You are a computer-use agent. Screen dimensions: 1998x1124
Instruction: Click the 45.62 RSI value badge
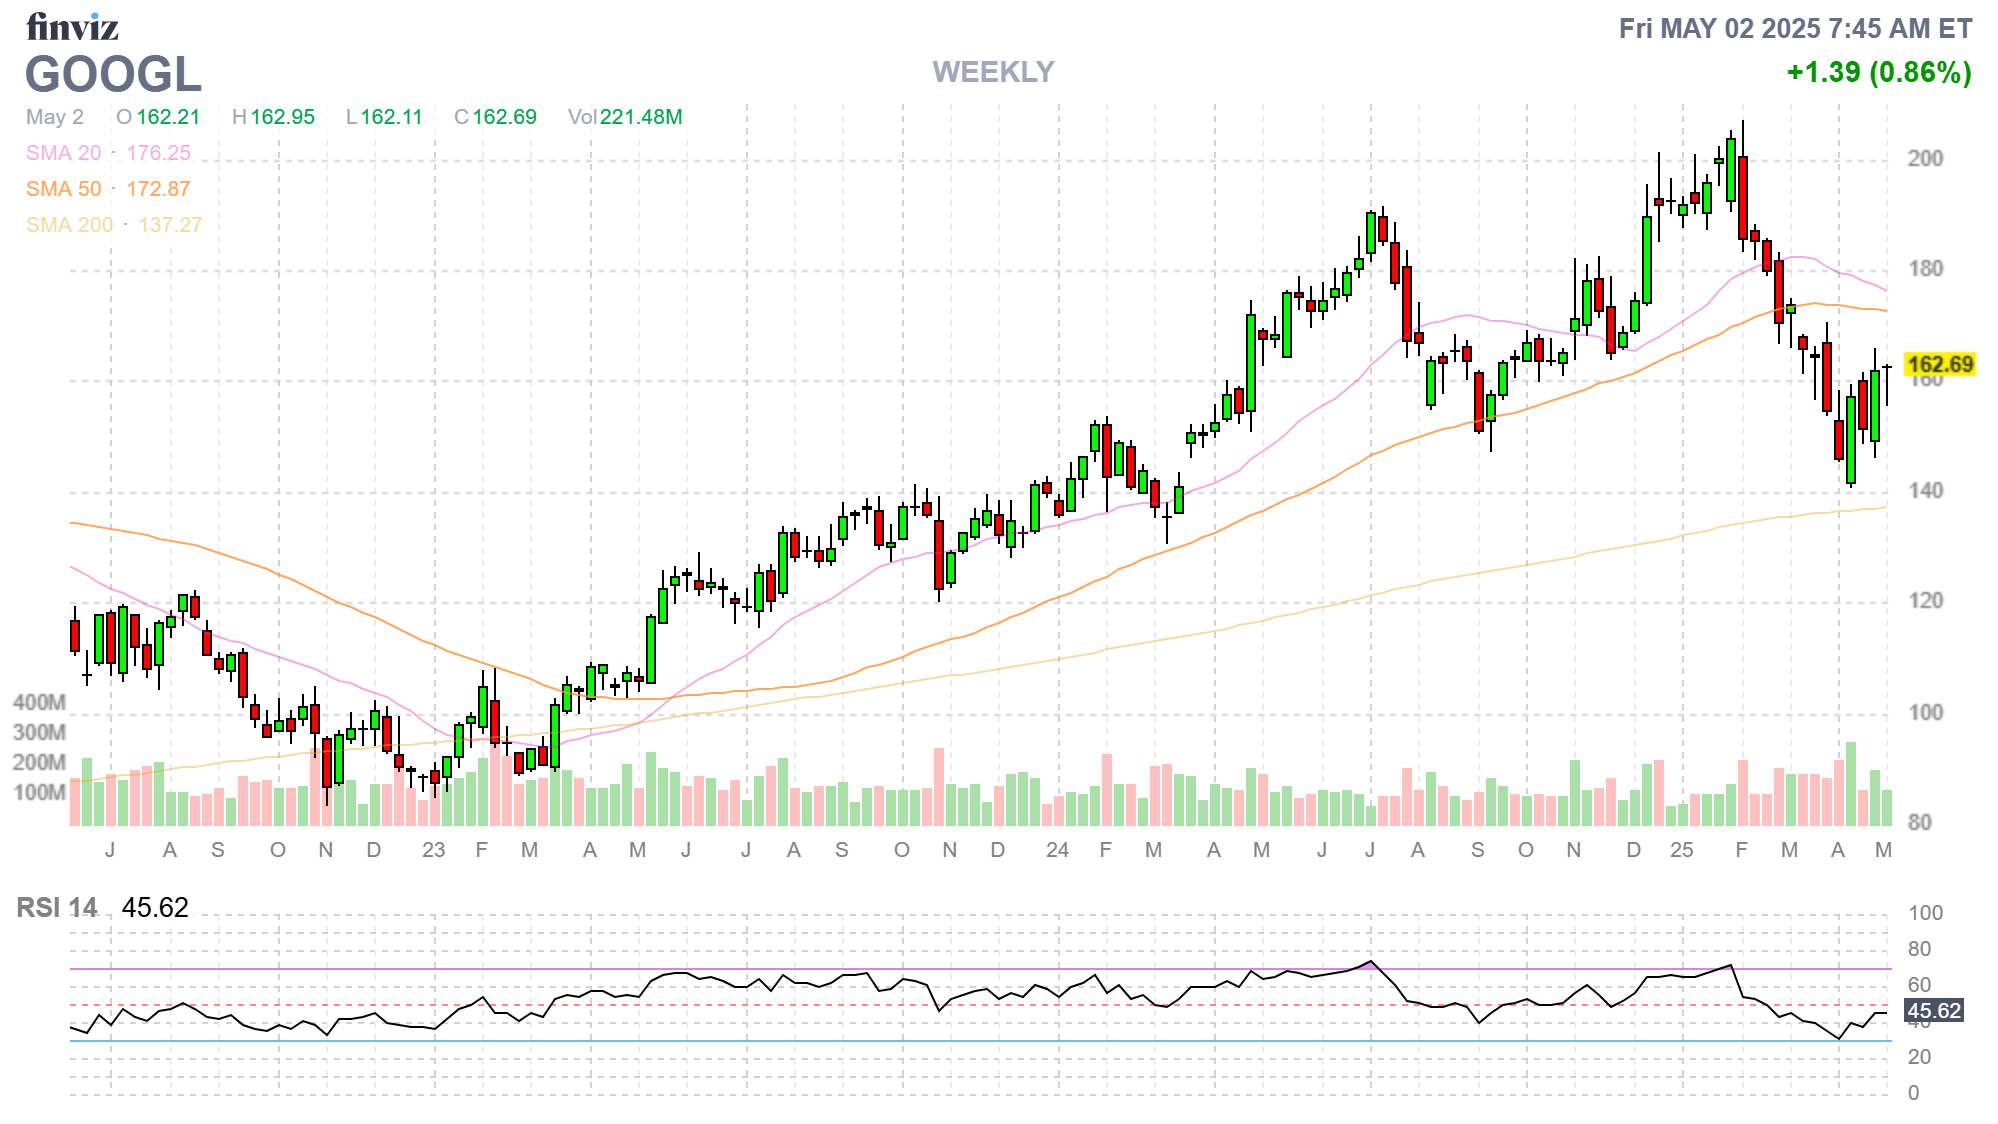click(x=1934, y=1010)
